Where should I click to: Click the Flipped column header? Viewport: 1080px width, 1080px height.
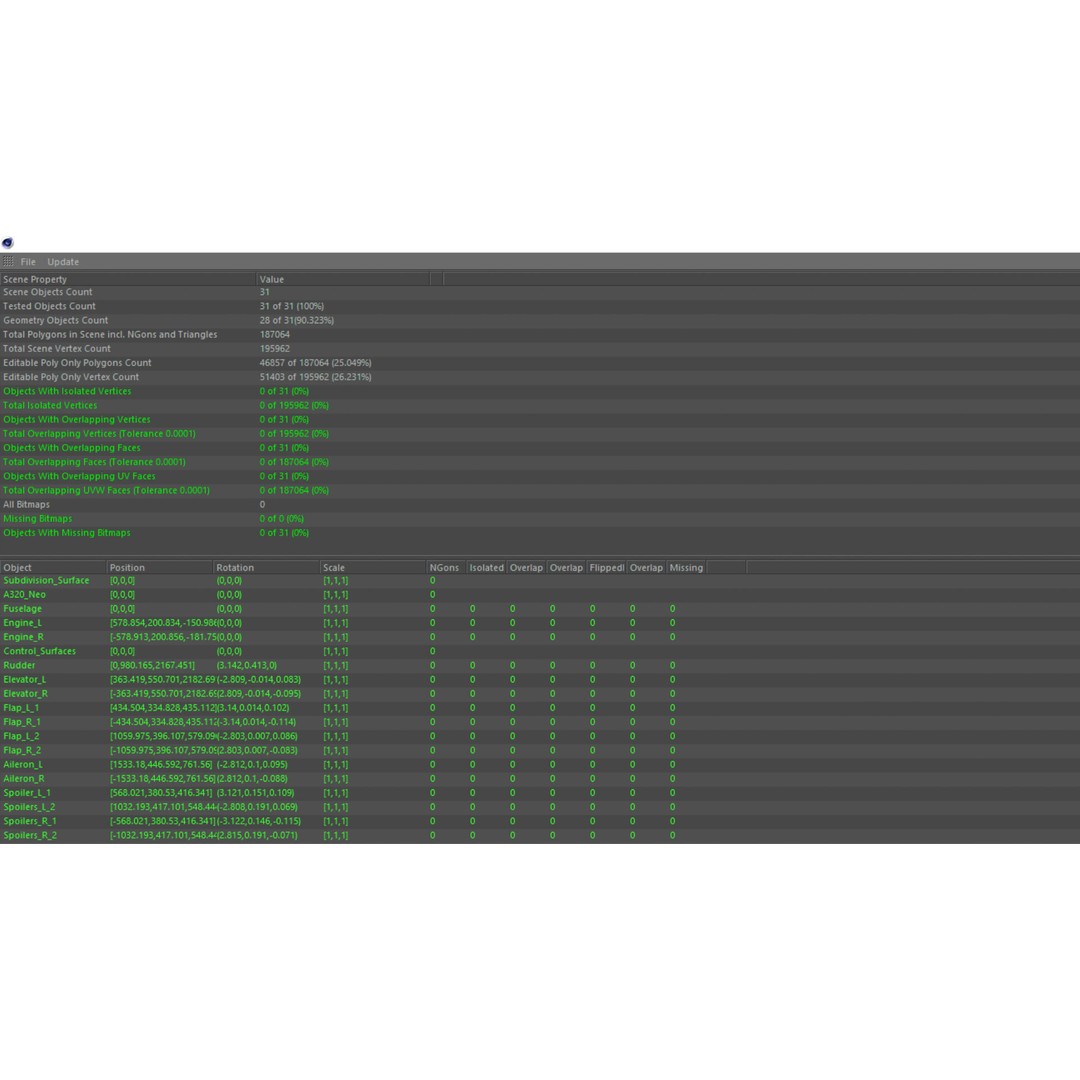click(x=606, y=568)
